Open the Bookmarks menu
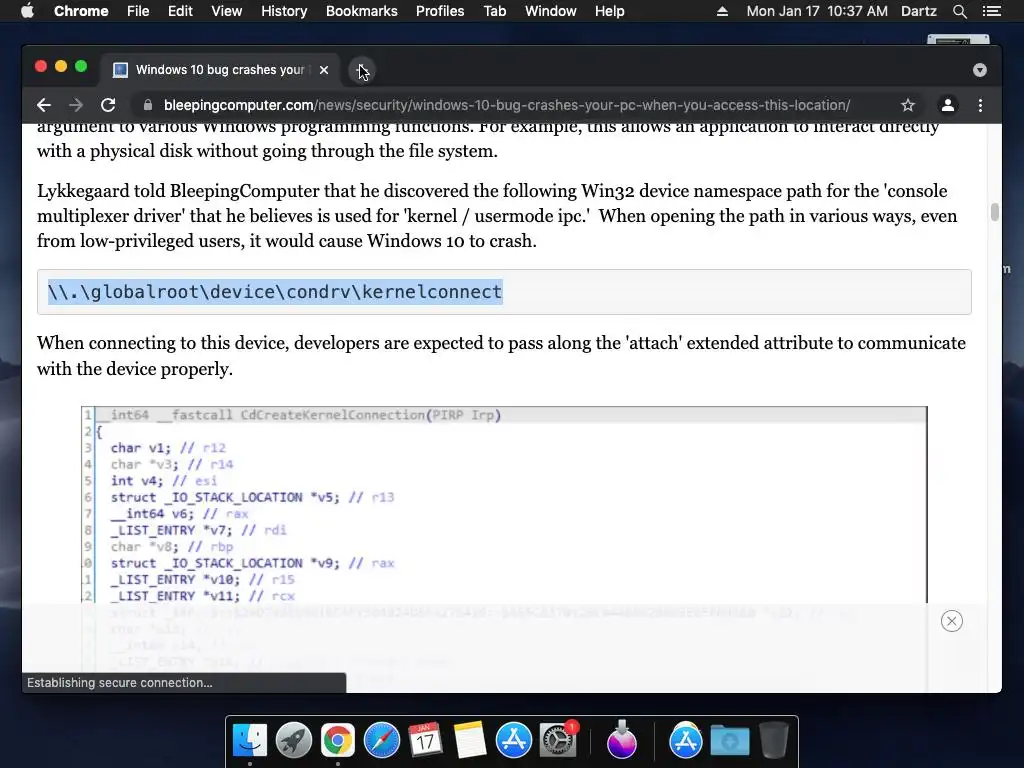 tap(362, 11)
